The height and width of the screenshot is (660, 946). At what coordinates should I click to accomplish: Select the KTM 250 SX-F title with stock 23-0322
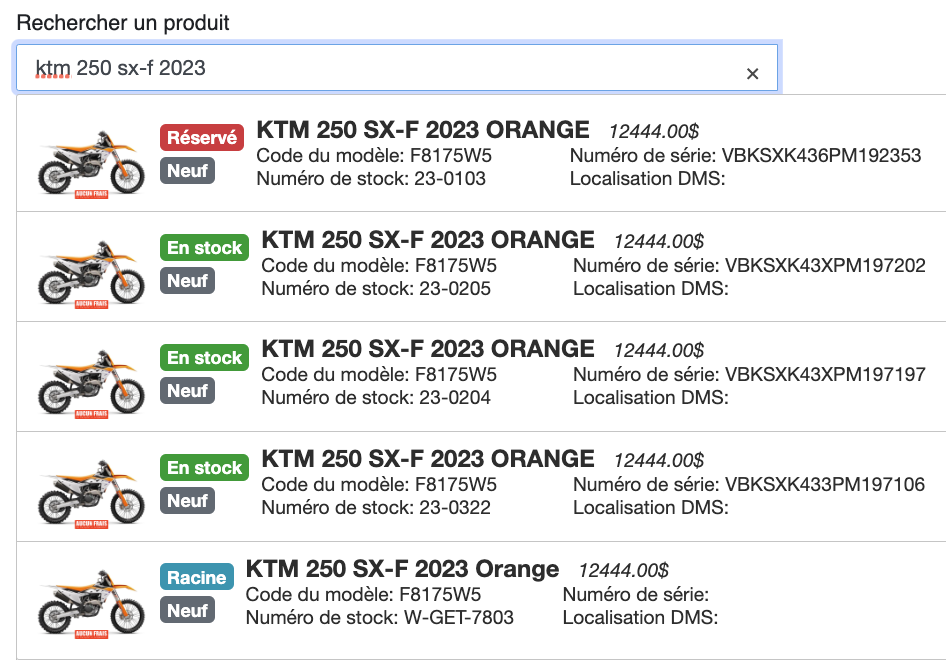click(428, 459)
